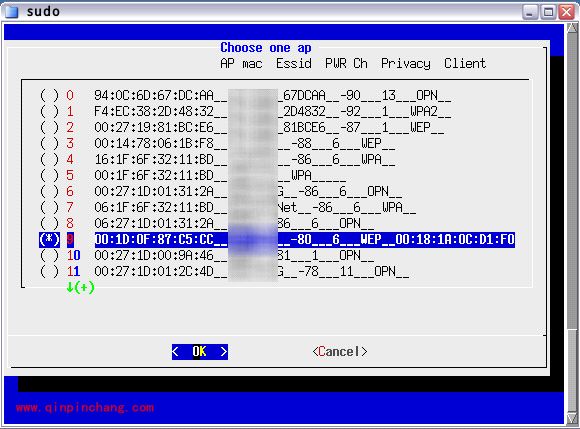The width and height of the screenshot is (580, 429).
Task: Click the '67DCAA' essid suffix text
Action: [304, 95]
